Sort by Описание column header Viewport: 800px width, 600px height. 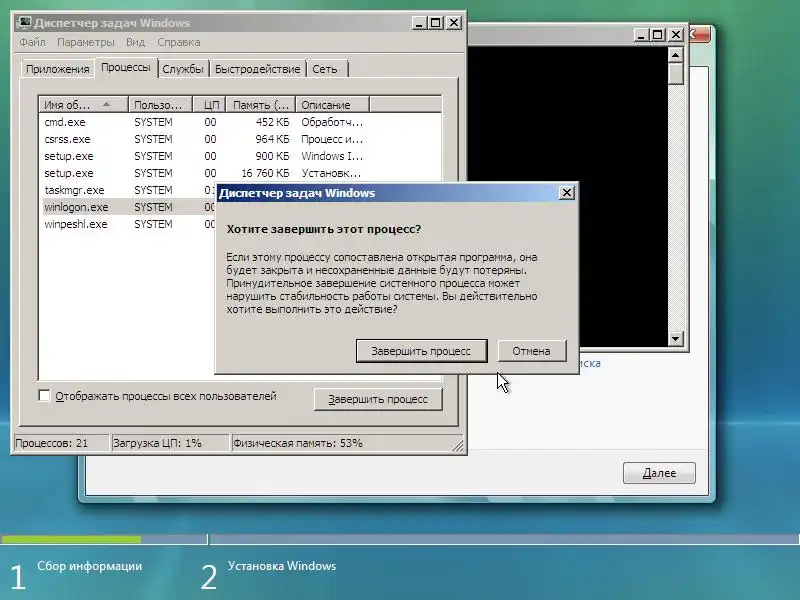point(333,105)
